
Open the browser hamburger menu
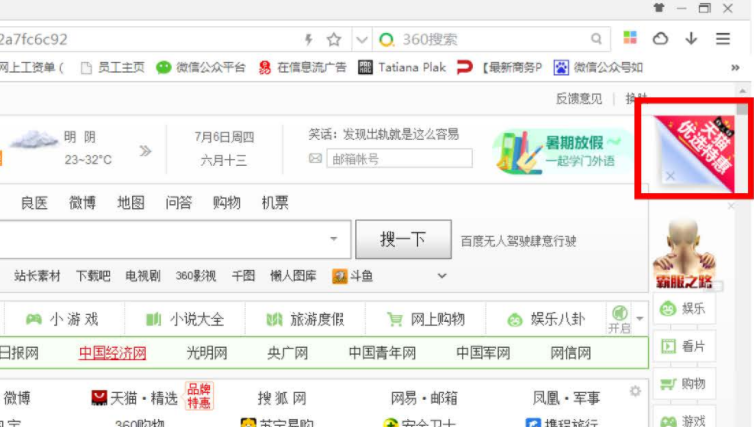tap(723, 38)
